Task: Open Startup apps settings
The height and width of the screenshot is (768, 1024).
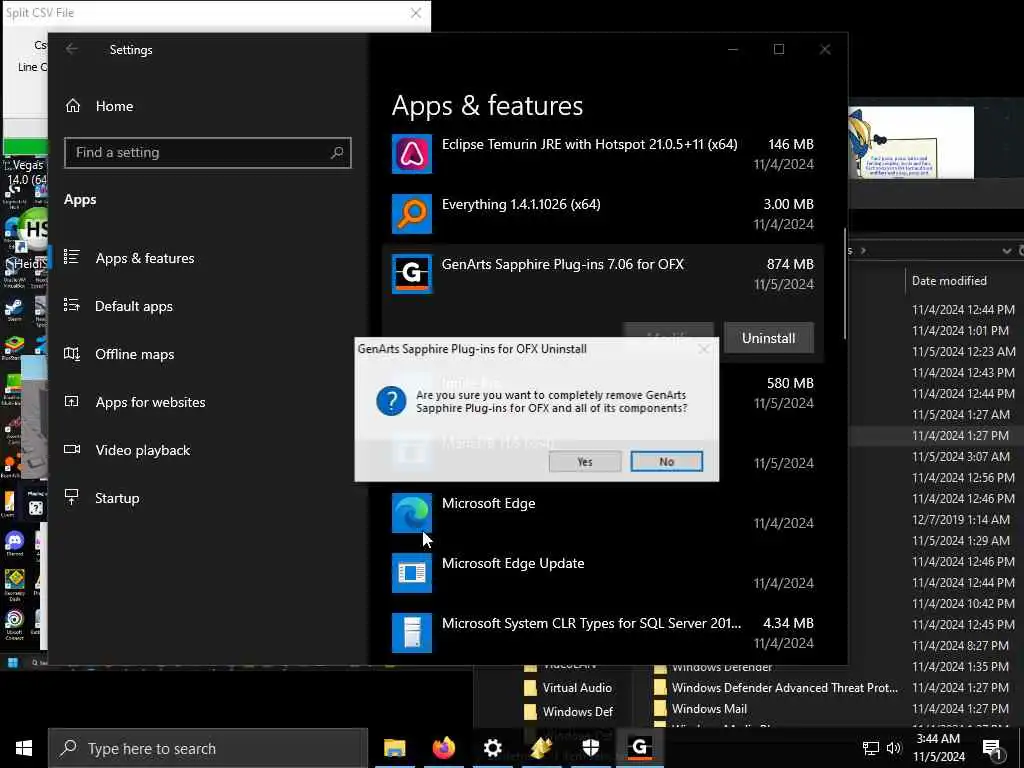Action: coord(117,498)
